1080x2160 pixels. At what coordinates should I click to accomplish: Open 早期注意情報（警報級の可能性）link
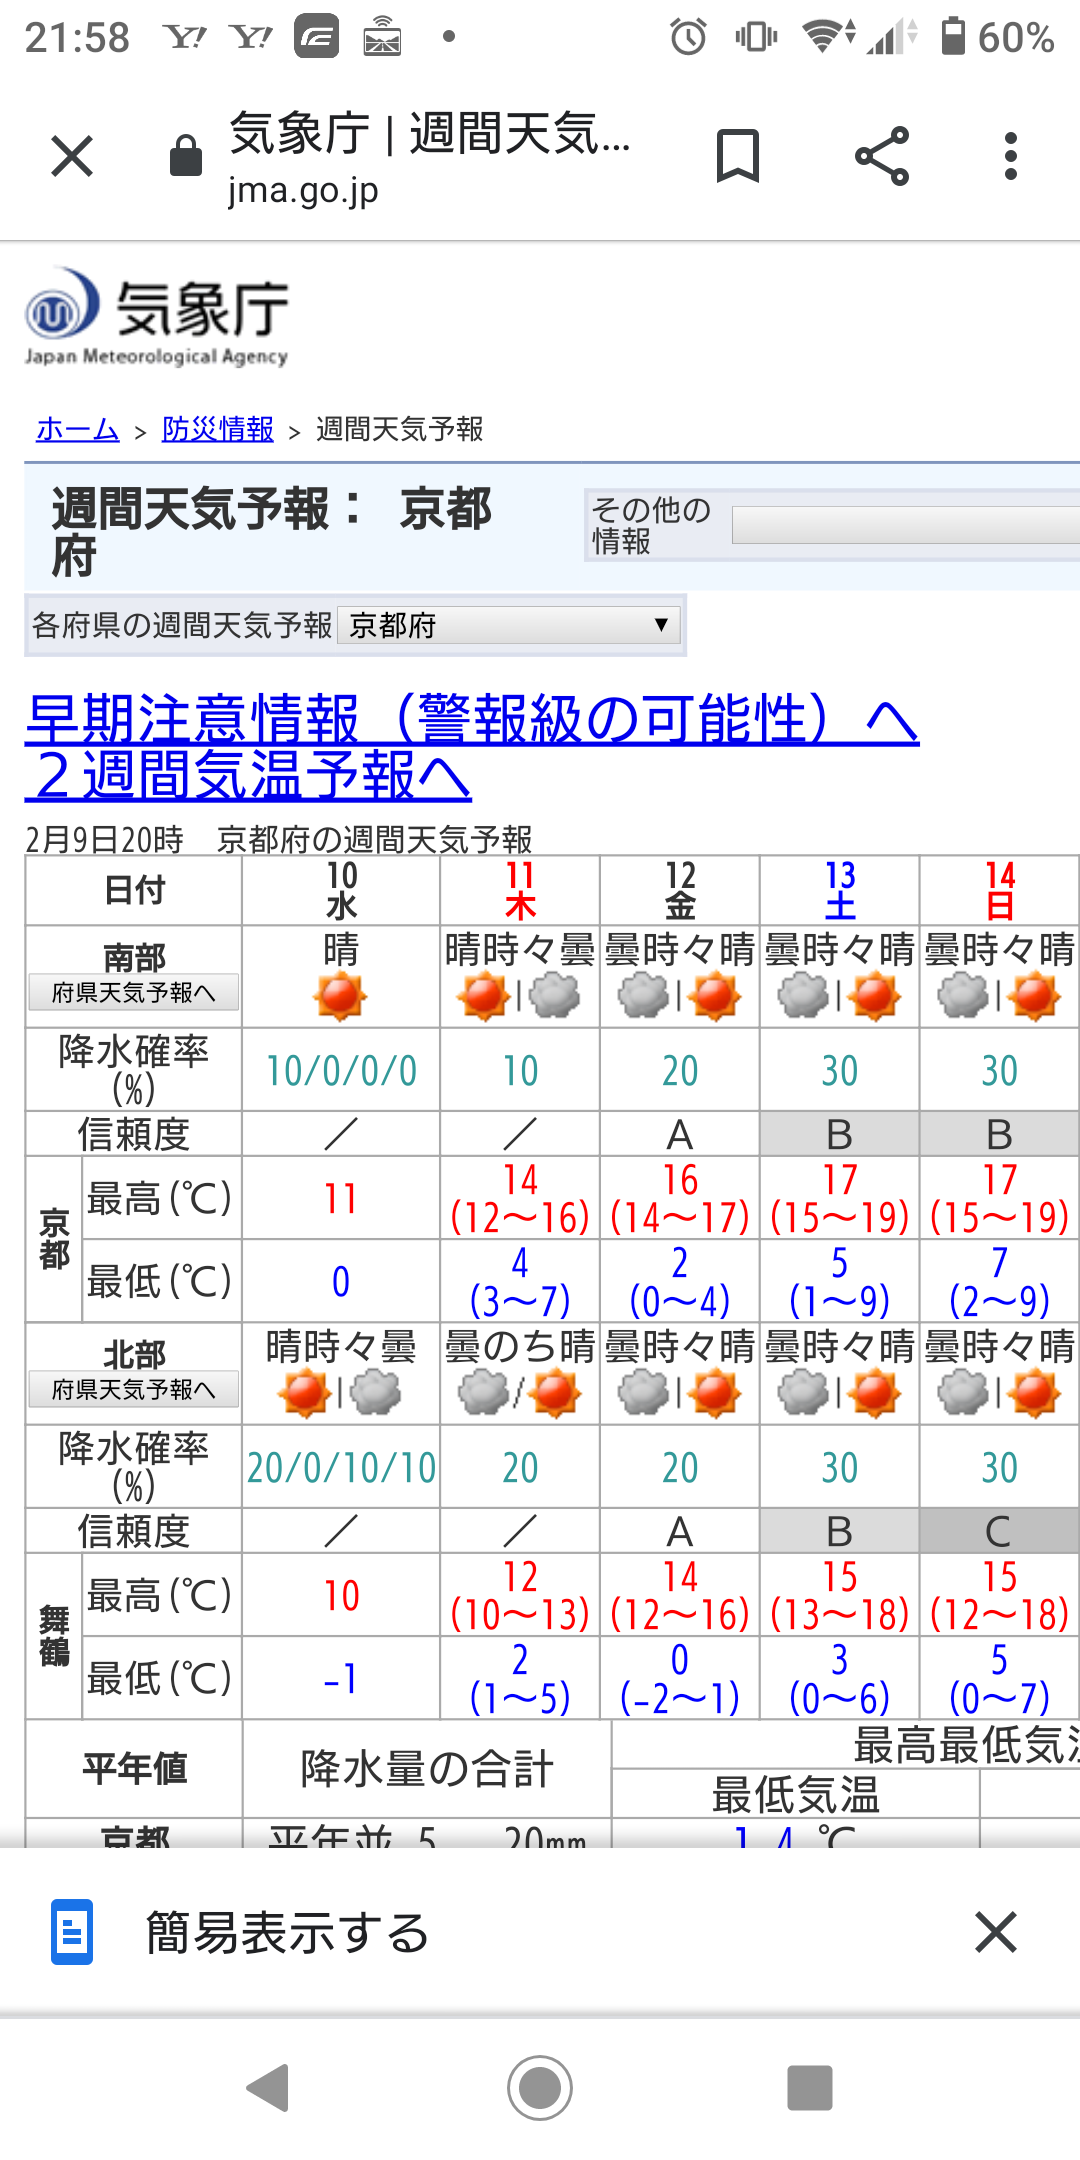click(471, 719)
